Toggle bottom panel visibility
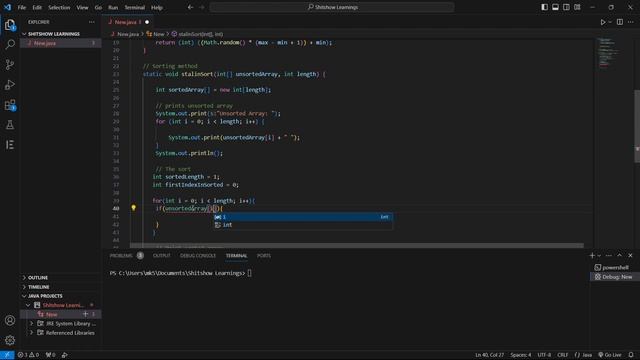This screenshot has width=640, height=360. pyautogui.click(x=555, y=7)
